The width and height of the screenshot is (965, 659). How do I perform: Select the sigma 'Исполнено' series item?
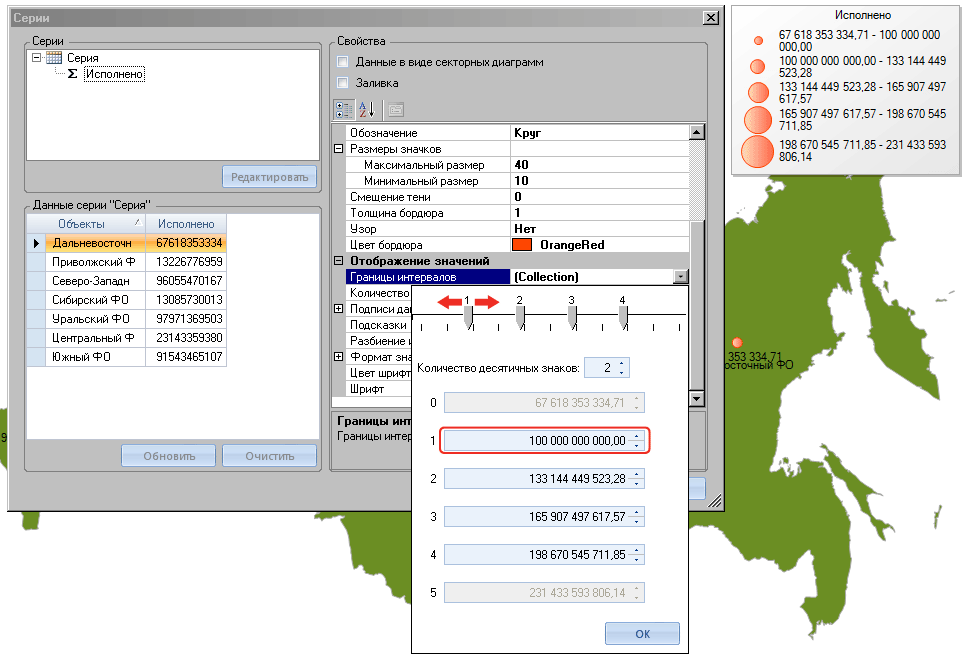click(114, 74)
